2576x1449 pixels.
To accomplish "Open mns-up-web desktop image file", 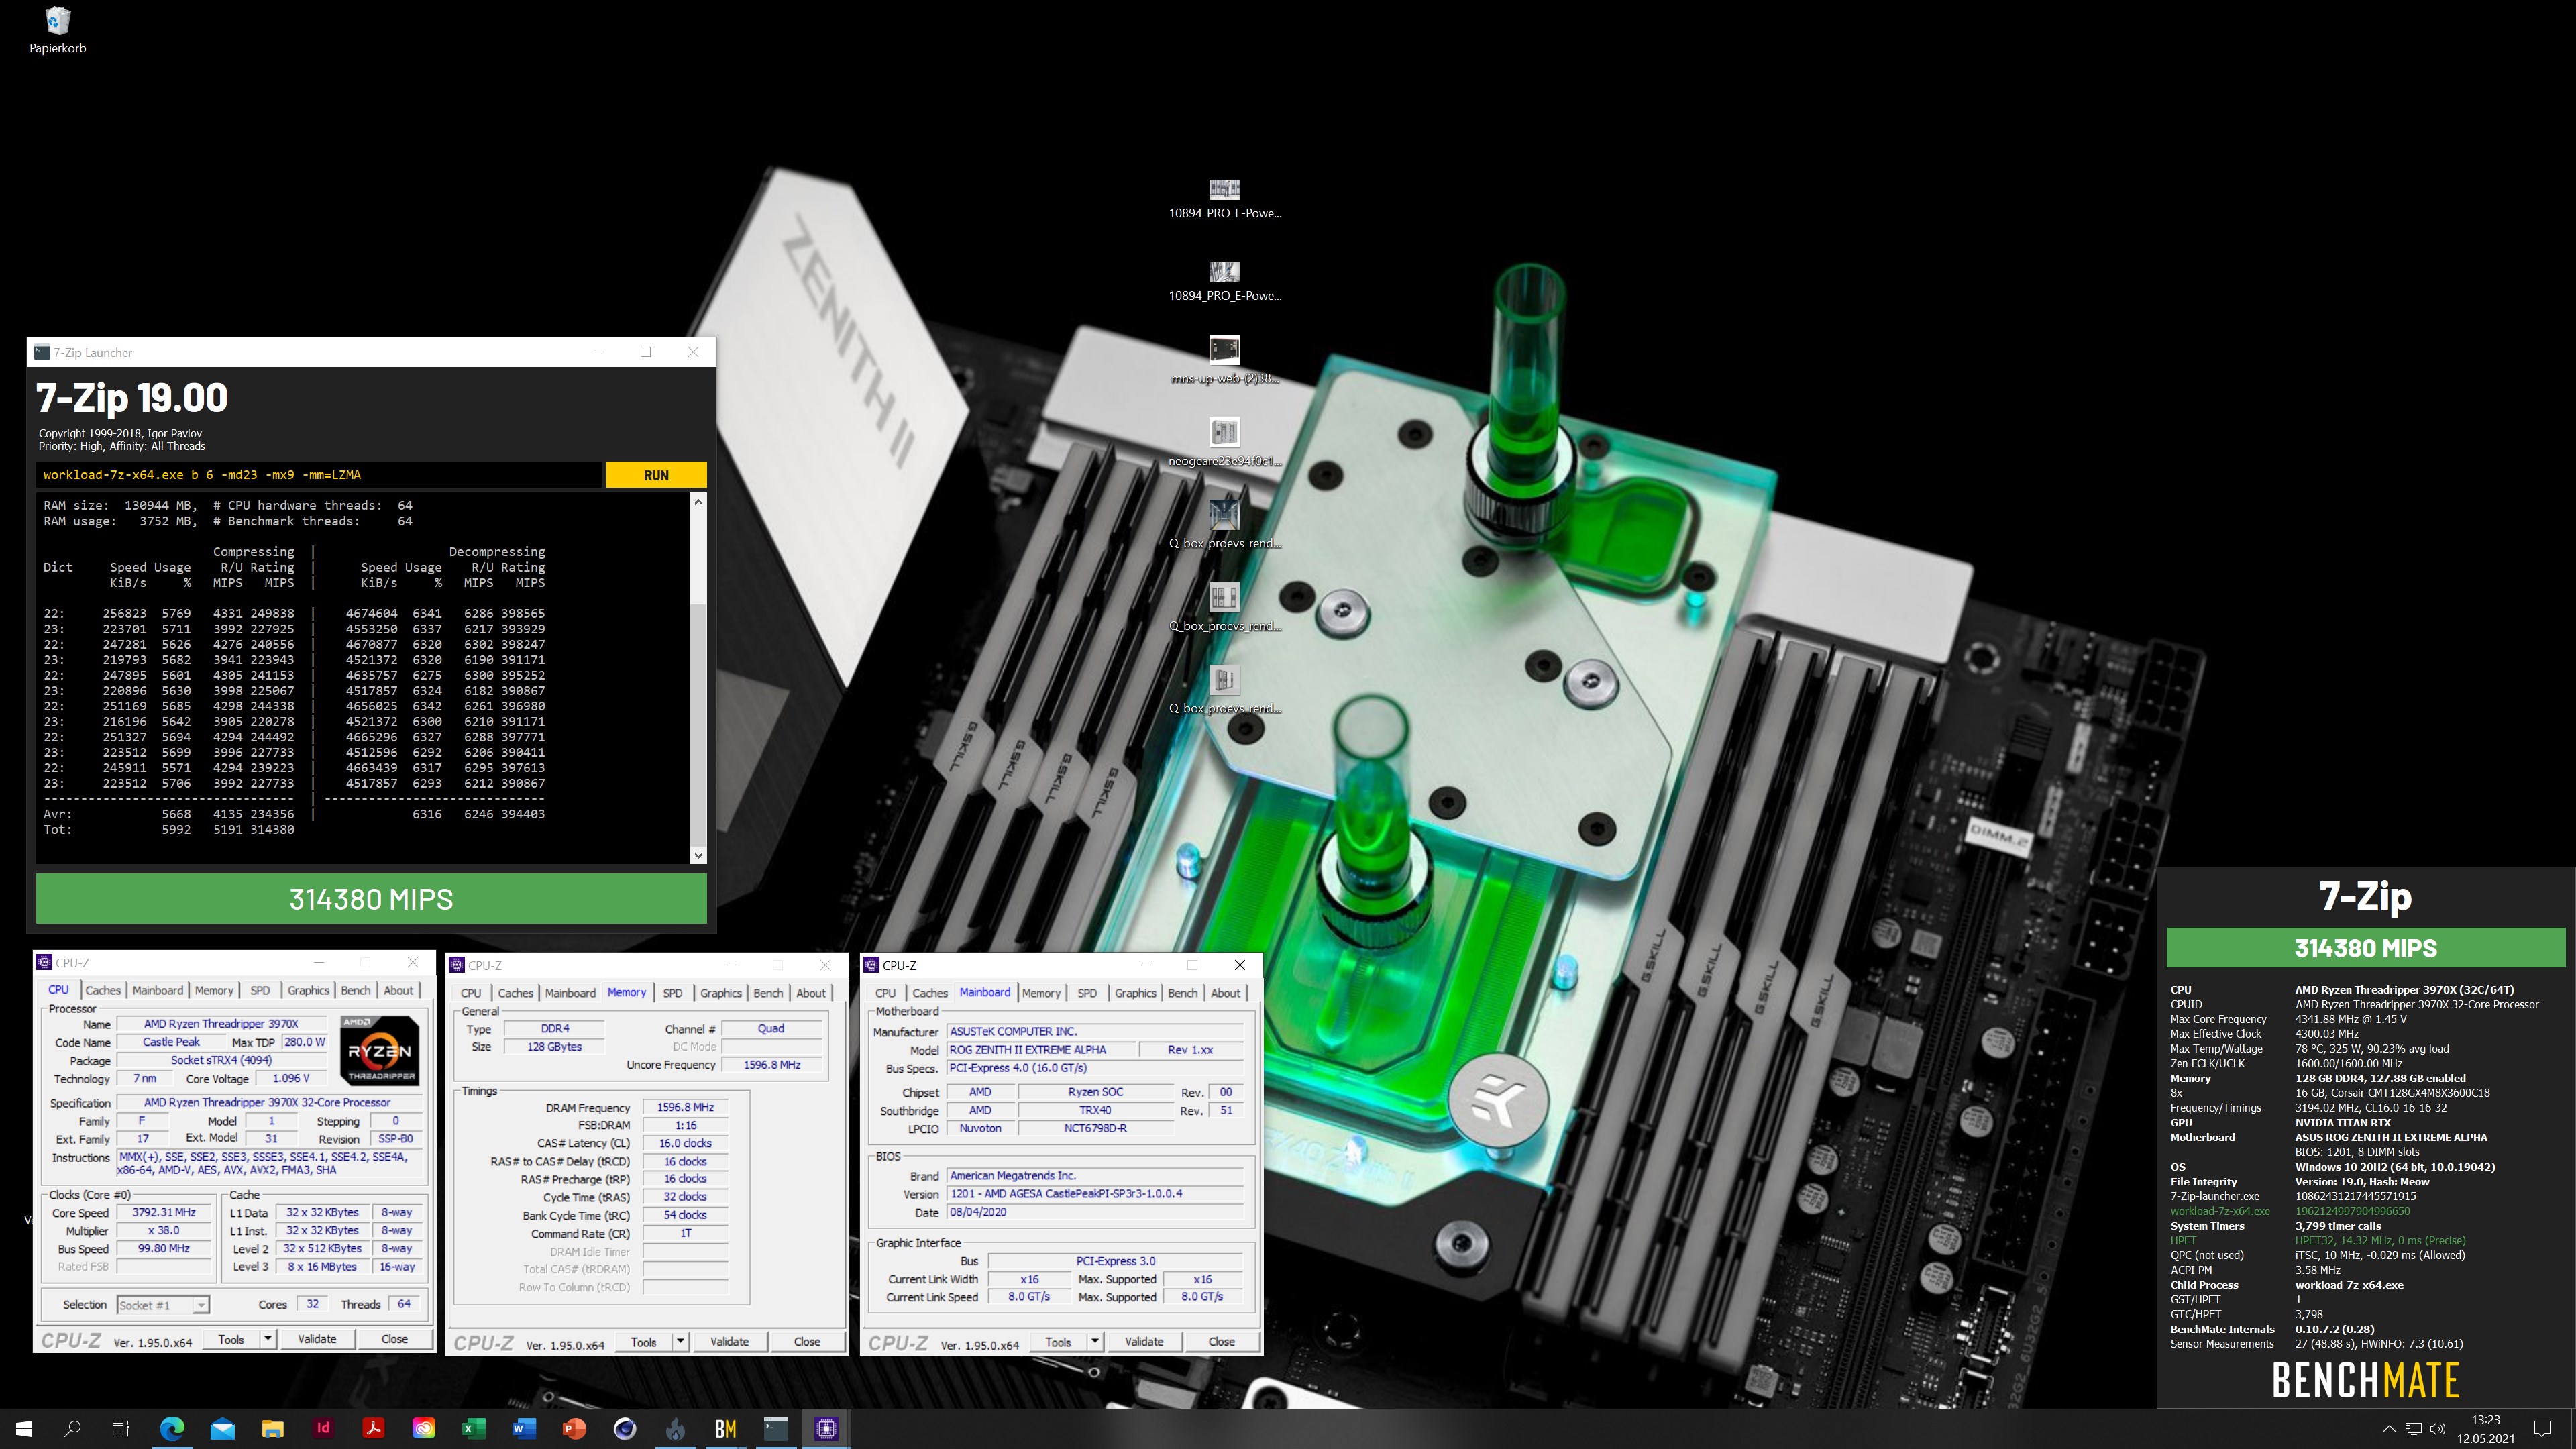I will (x=1224, y=361).
